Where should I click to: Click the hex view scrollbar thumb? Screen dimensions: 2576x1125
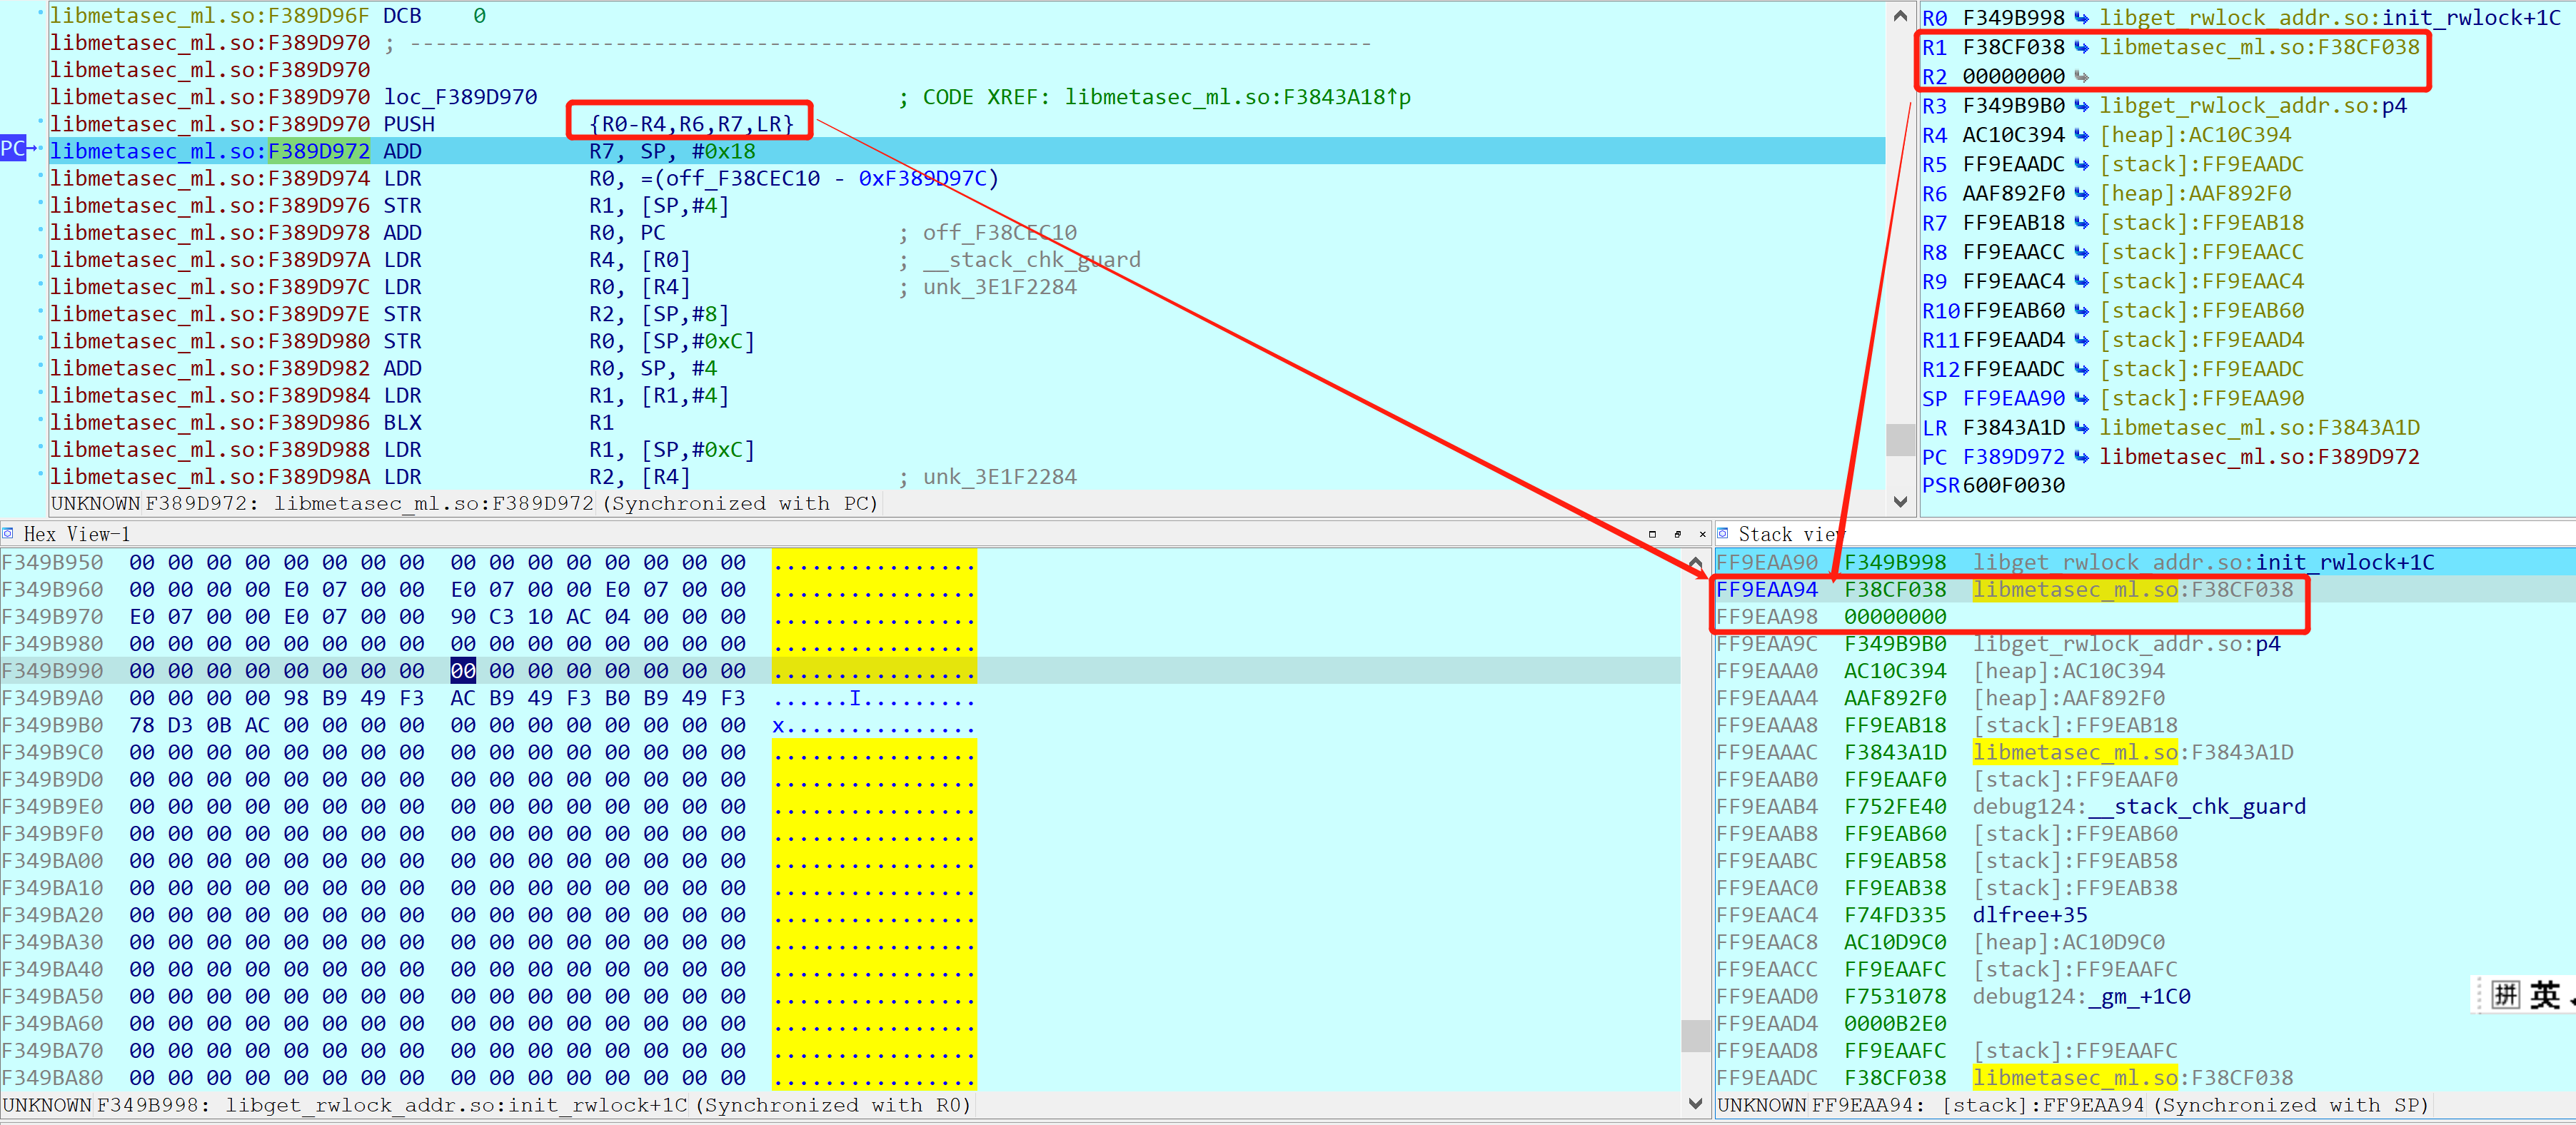1695,1036
